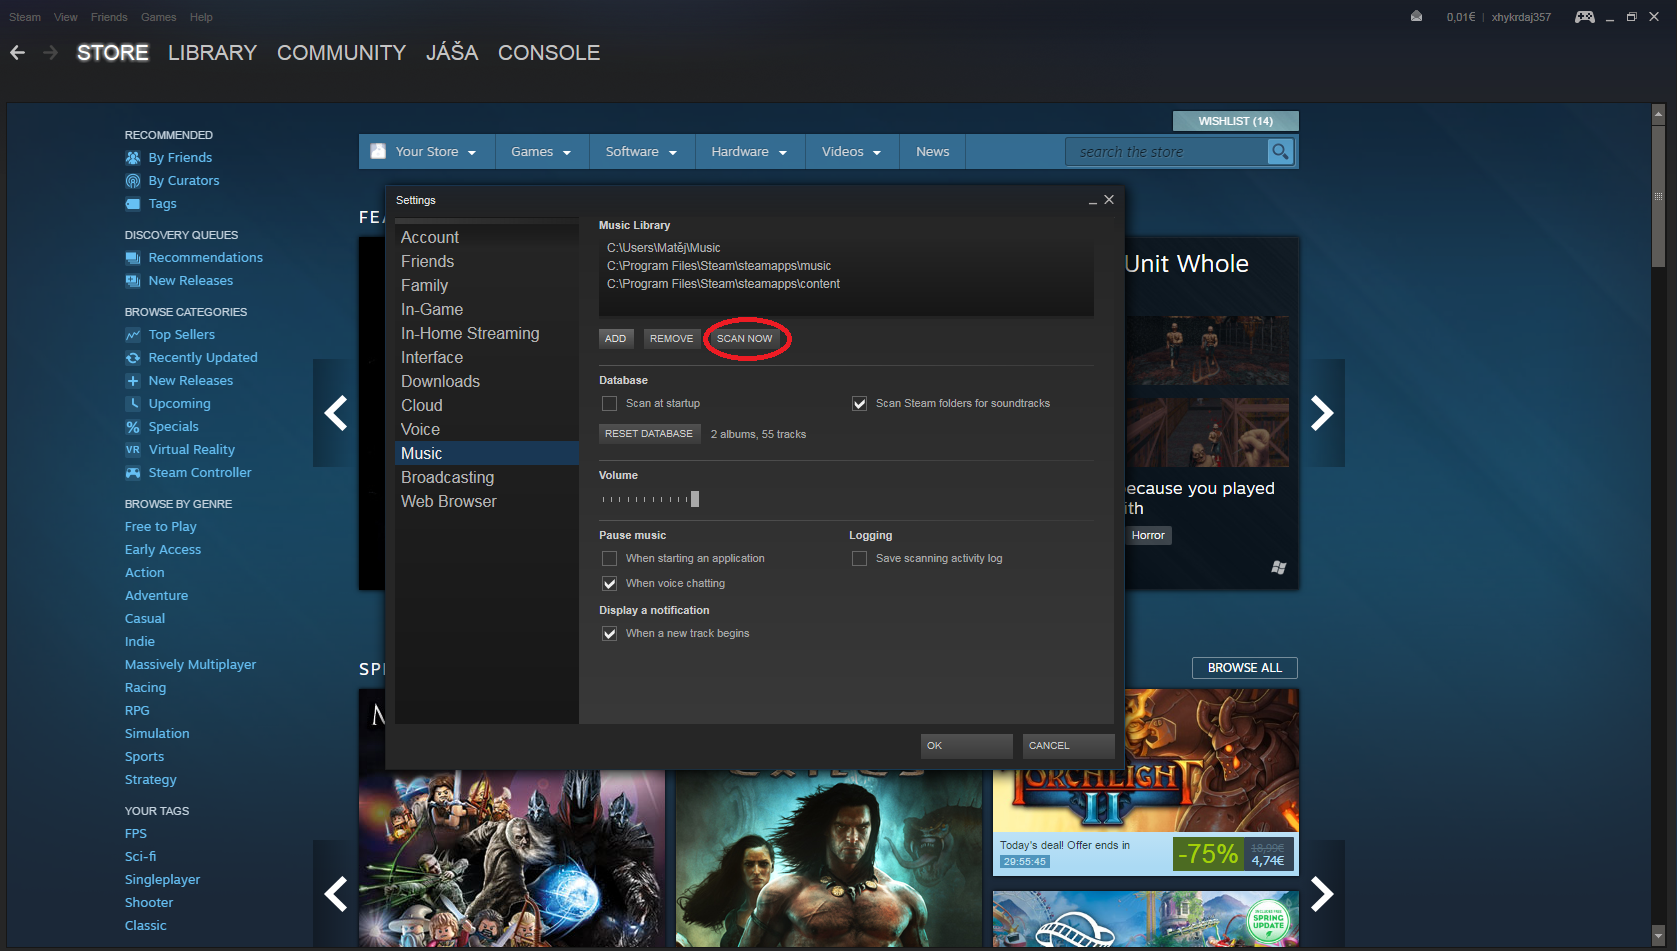Enable Save scanning activity log

point(859,559)
